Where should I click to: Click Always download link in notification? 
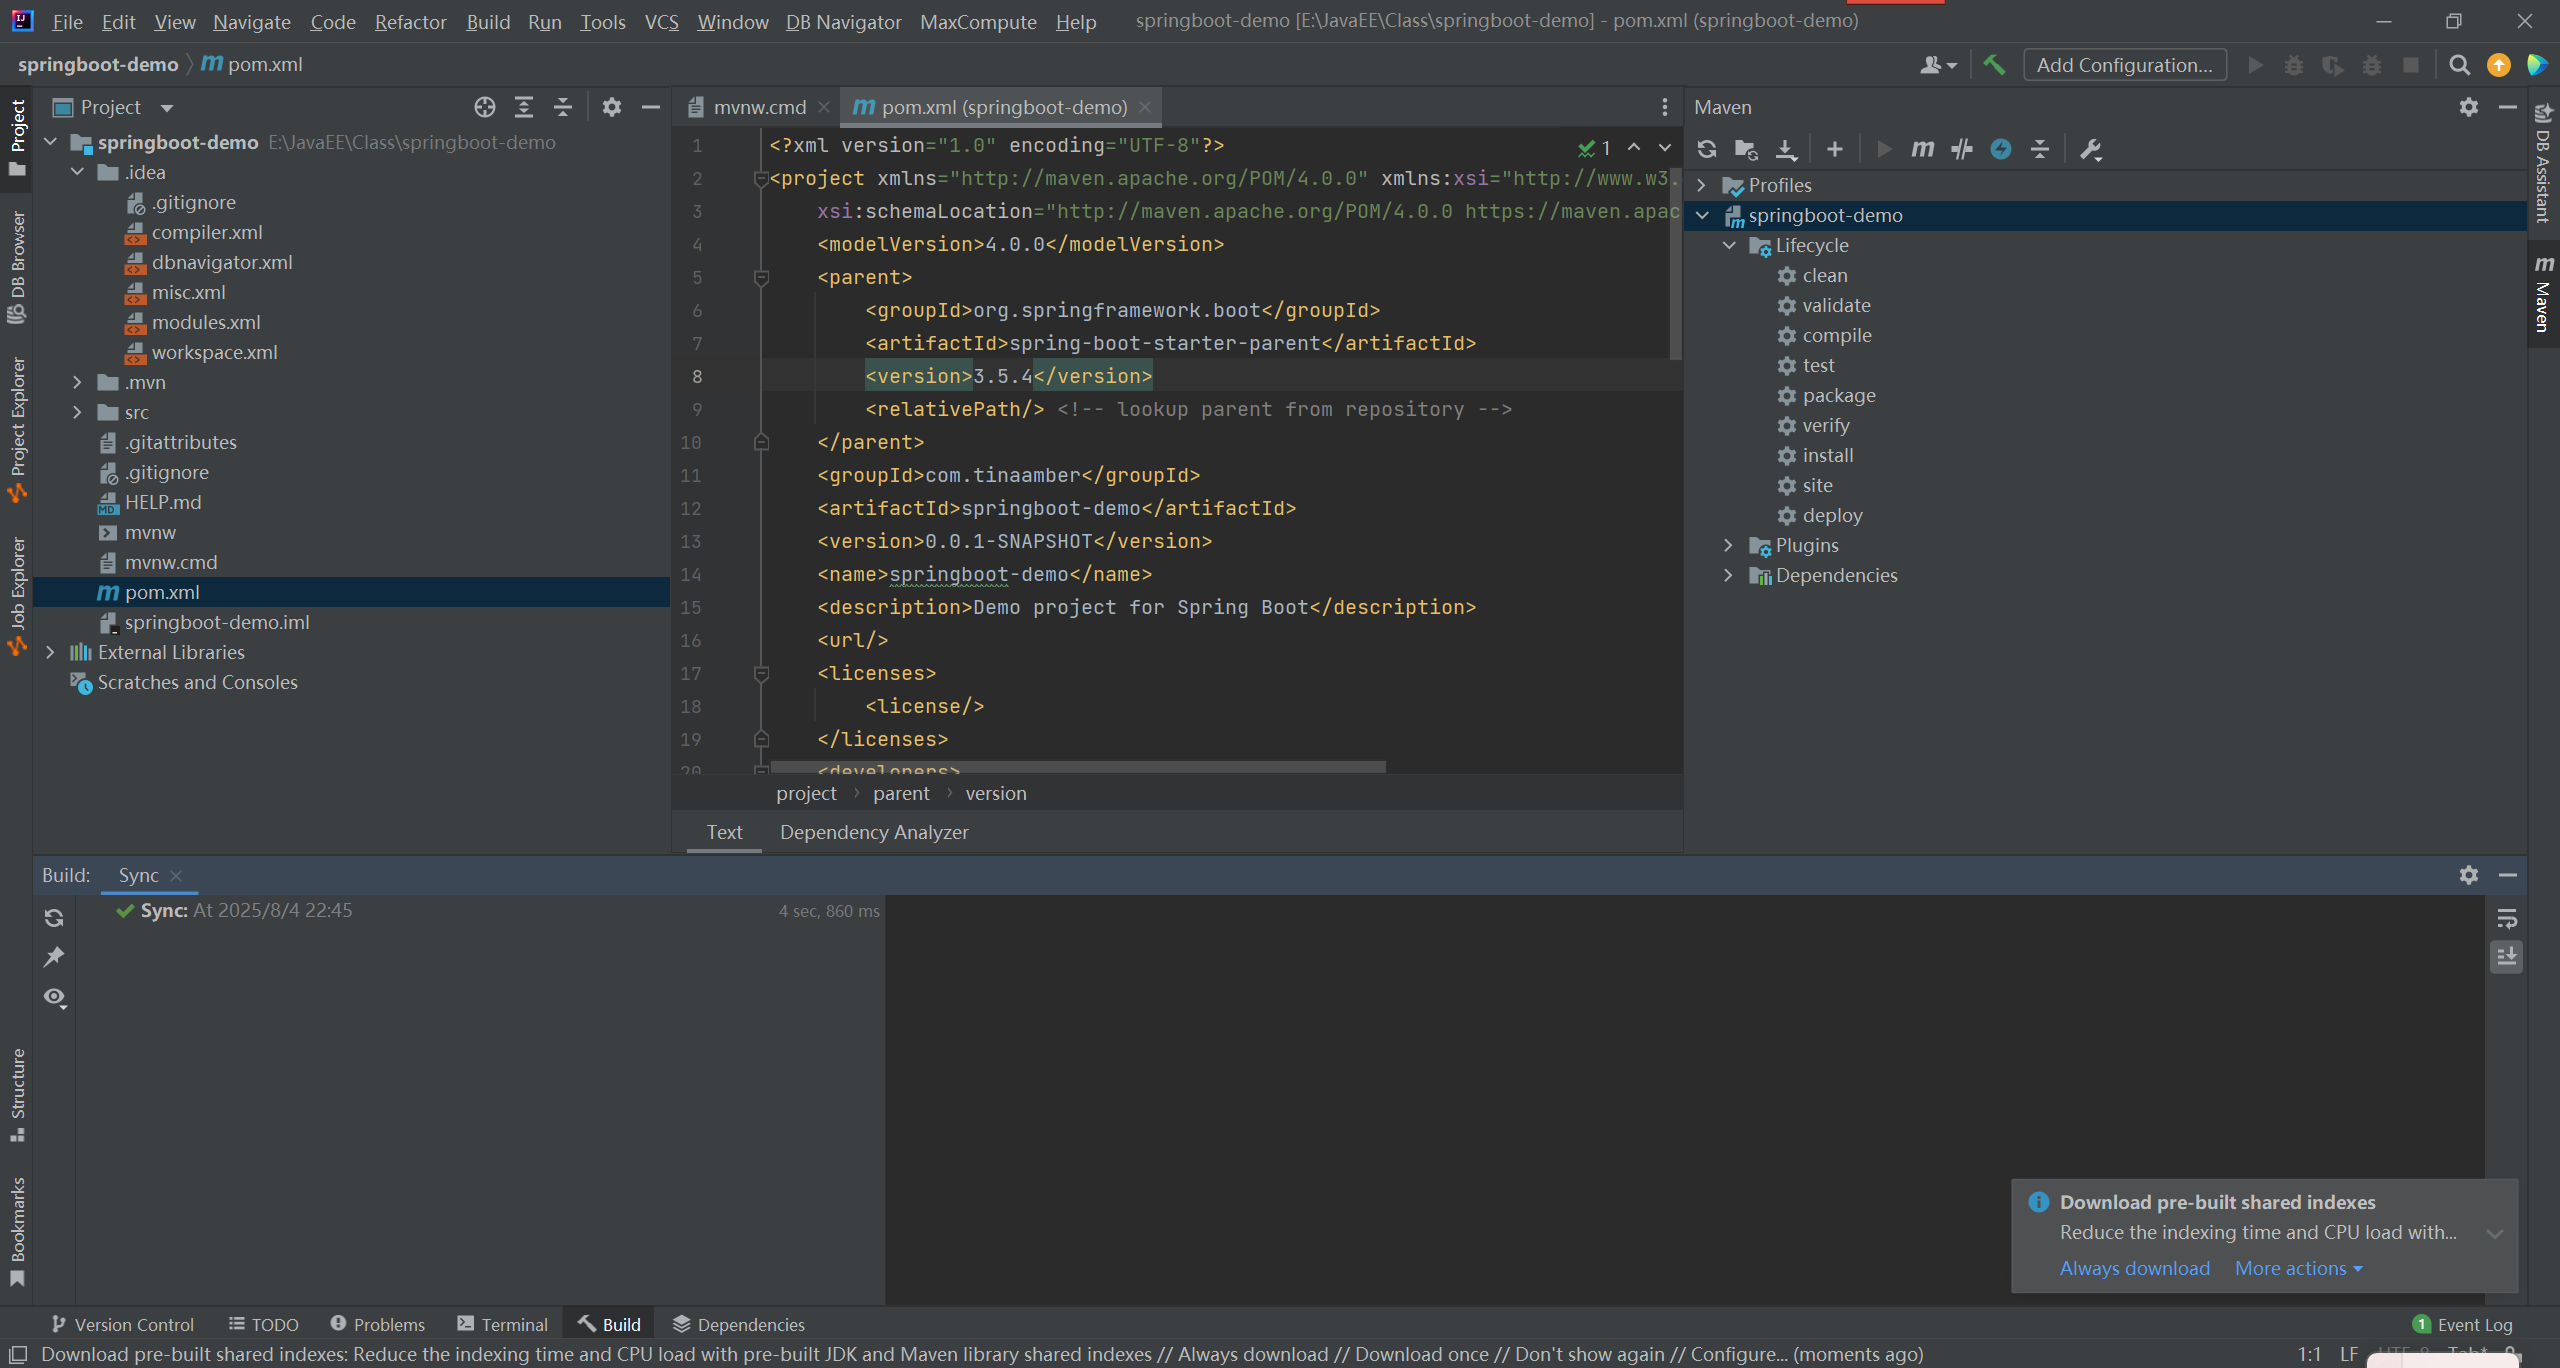(2134, 1268)
